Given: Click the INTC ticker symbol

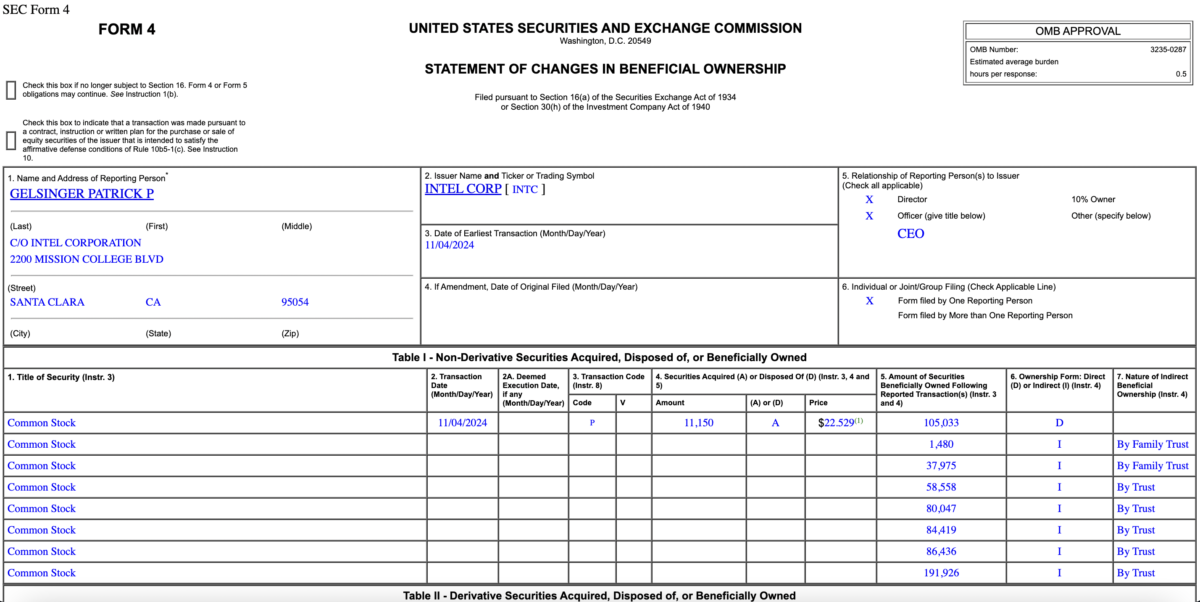Looking at the screenshot, I should (x=526, y=189).
